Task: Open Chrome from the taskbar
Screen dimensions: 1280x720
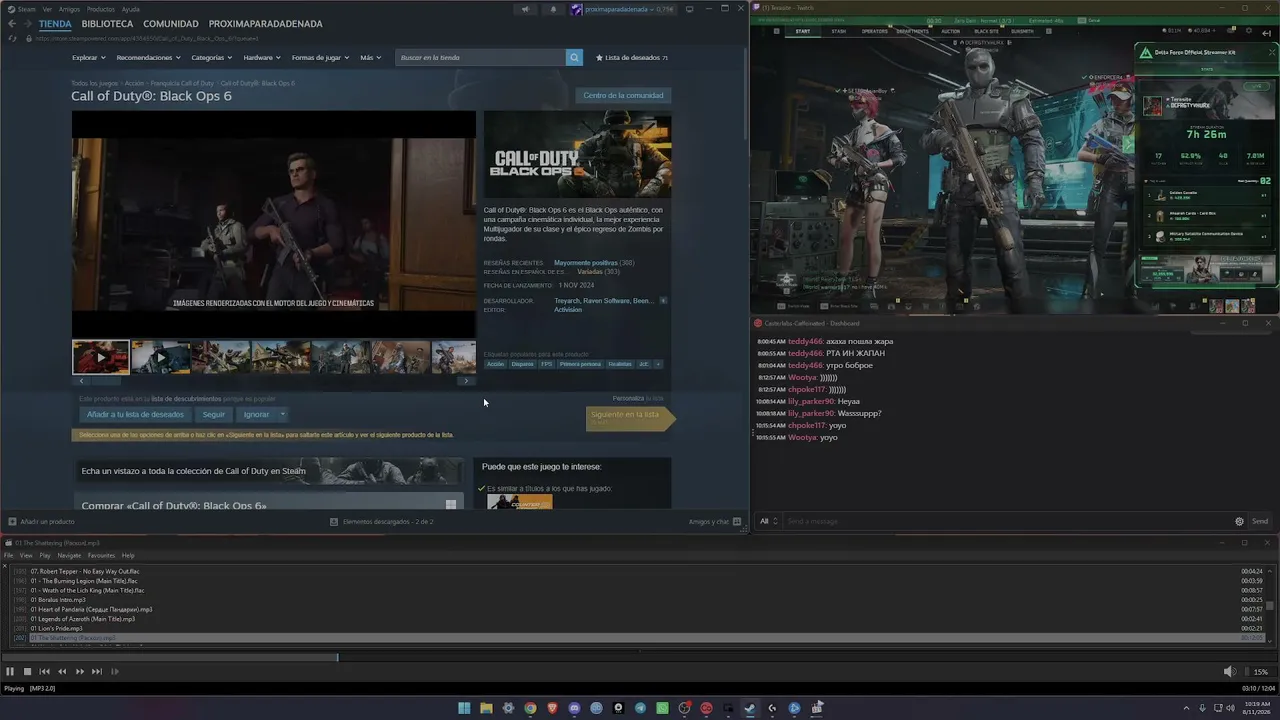Action: (530, 708)
